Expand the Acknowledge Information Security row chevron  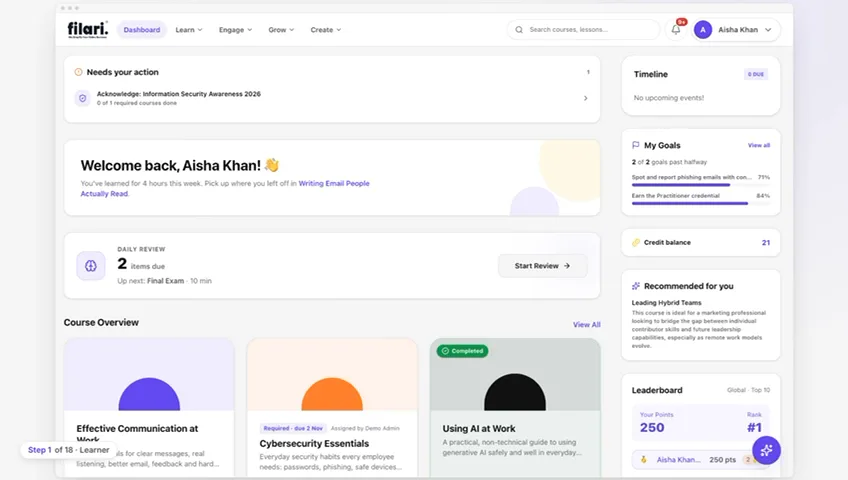coord(586,98)
